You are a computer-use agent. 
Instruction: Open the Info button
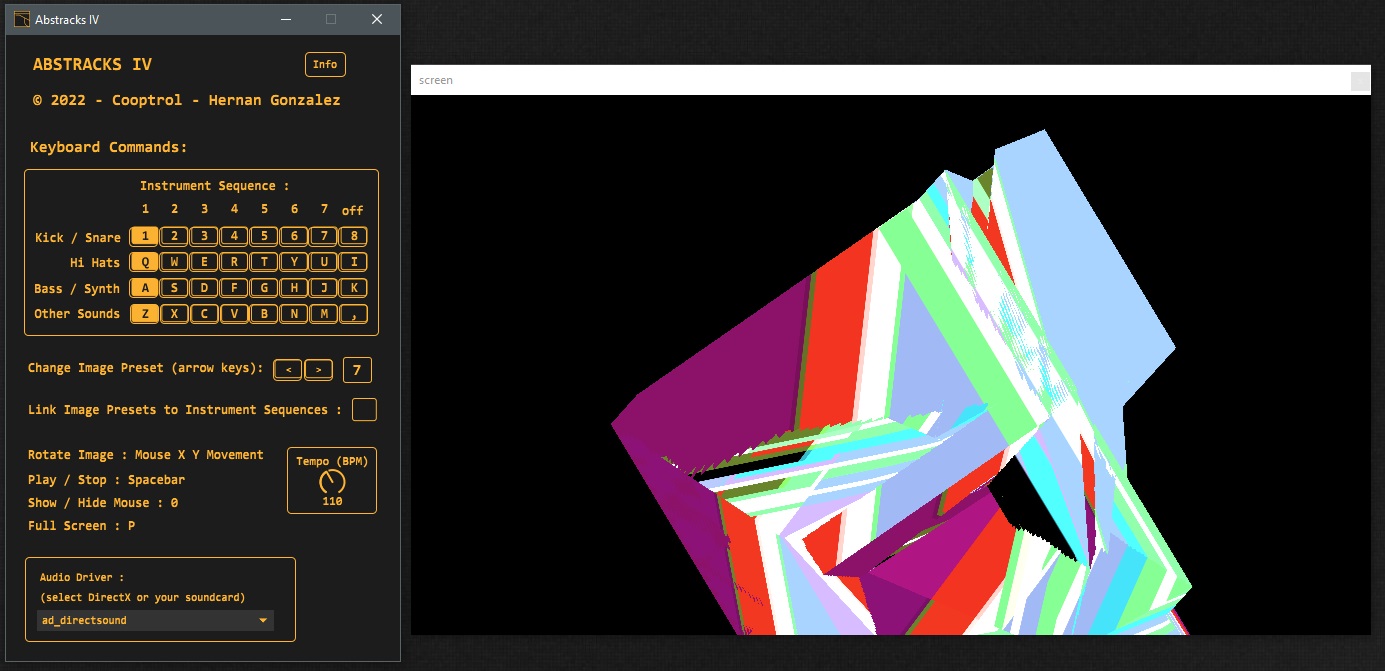325,64
